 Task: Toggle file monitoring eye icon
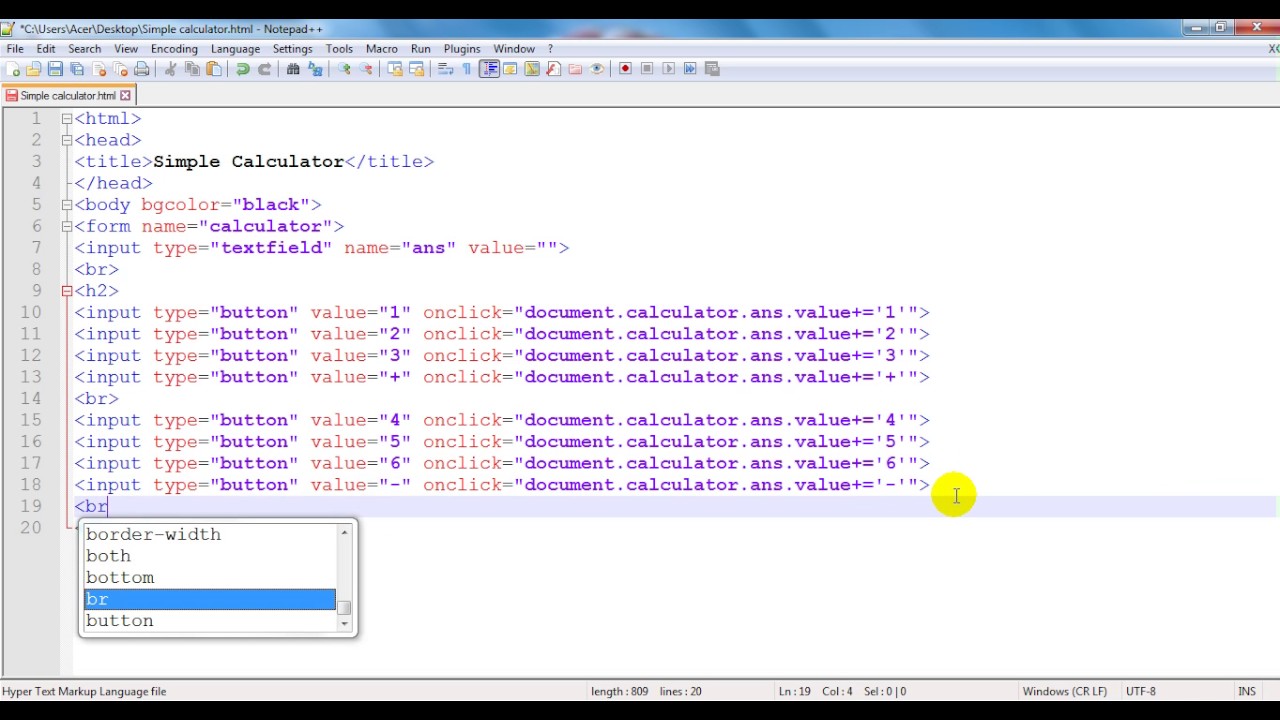pyautogui.click(x=597, y=69)
